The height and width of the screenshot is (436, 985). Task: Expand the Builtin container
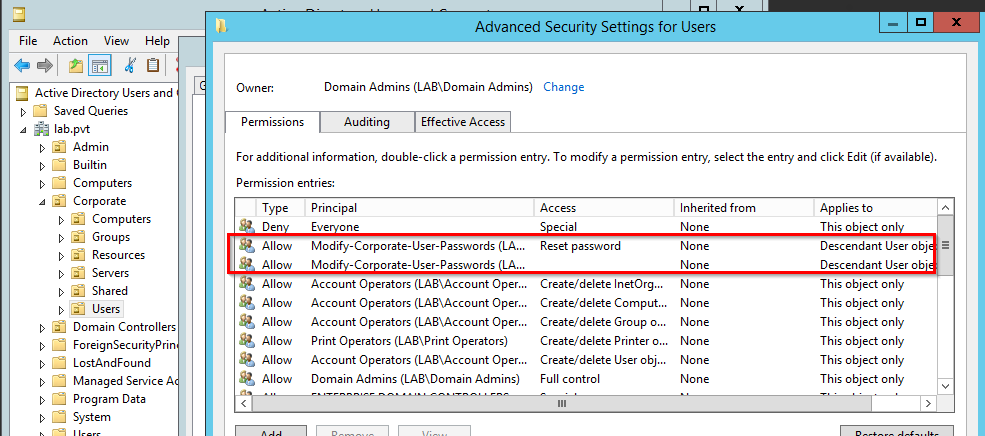tap(43, 166)
